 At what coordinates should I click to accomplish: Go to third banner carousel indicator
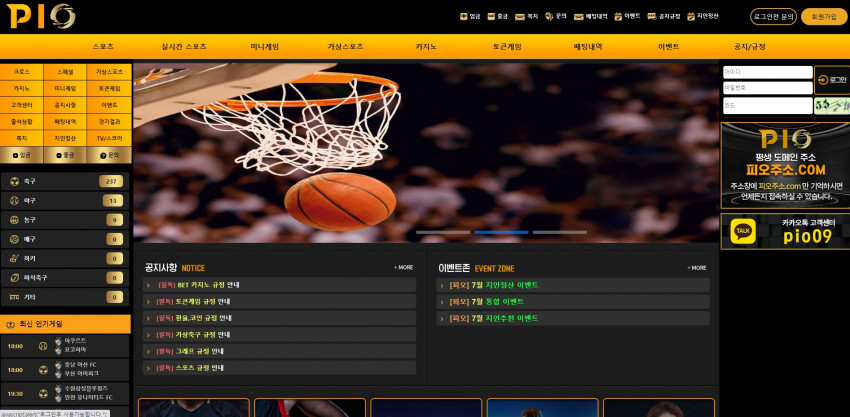click(x=560, y=232)
